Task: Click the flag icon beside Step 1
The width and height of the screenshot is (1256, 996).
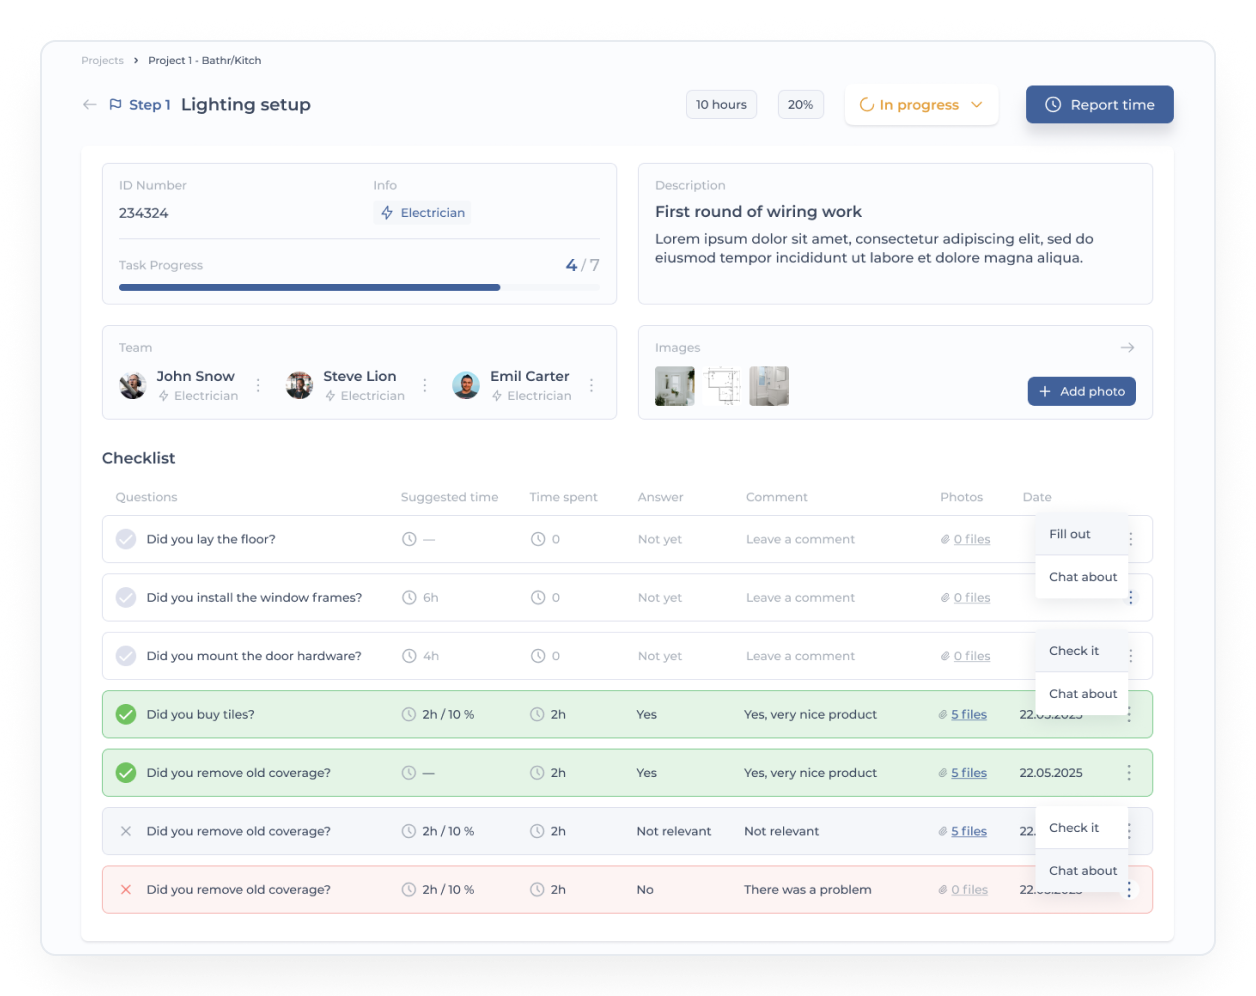Action: click(116, 105)
